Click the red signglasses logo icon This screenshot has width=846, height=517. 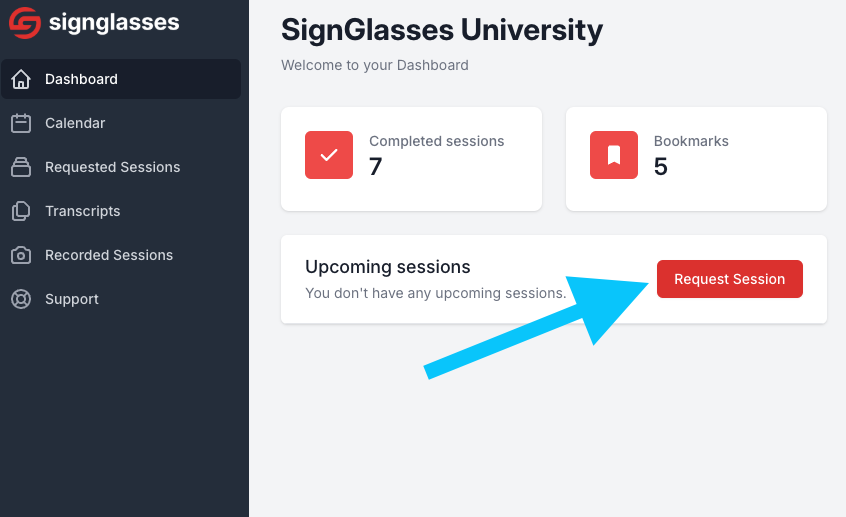(x=25, y=23)
